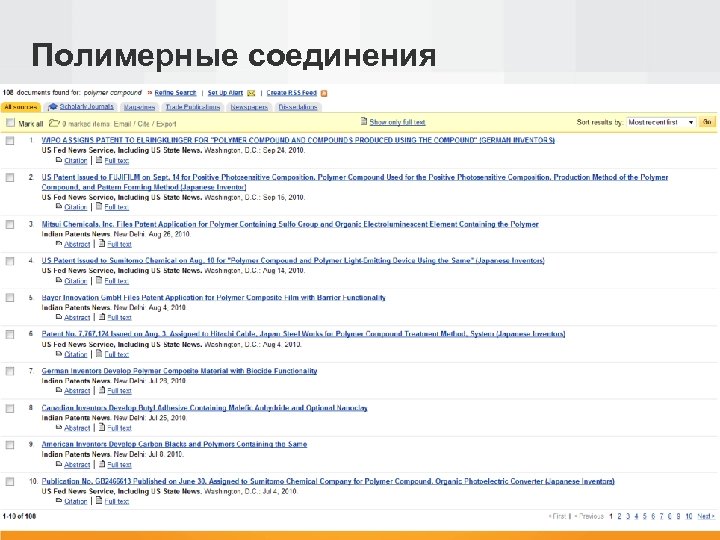Image resolution: width=720 pixels, height=540 pixels.
Task: Go to results page 2
Action: [619, 517]
